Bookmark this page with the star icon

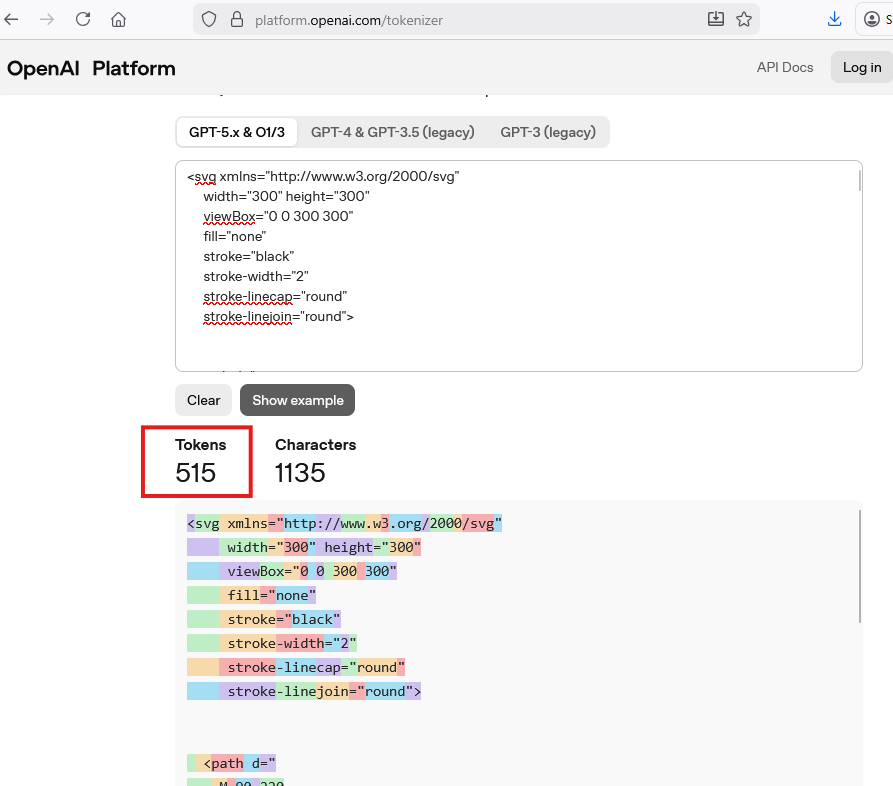pos(744,19)
